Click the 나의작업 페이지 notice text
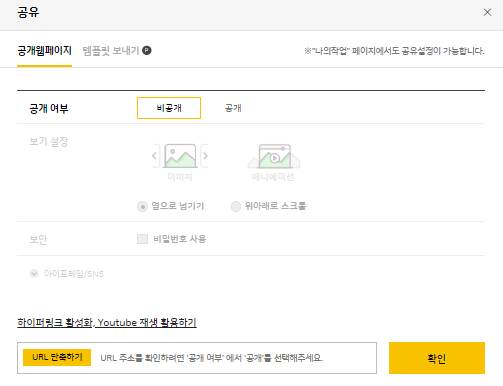 (x=394, y=51)
